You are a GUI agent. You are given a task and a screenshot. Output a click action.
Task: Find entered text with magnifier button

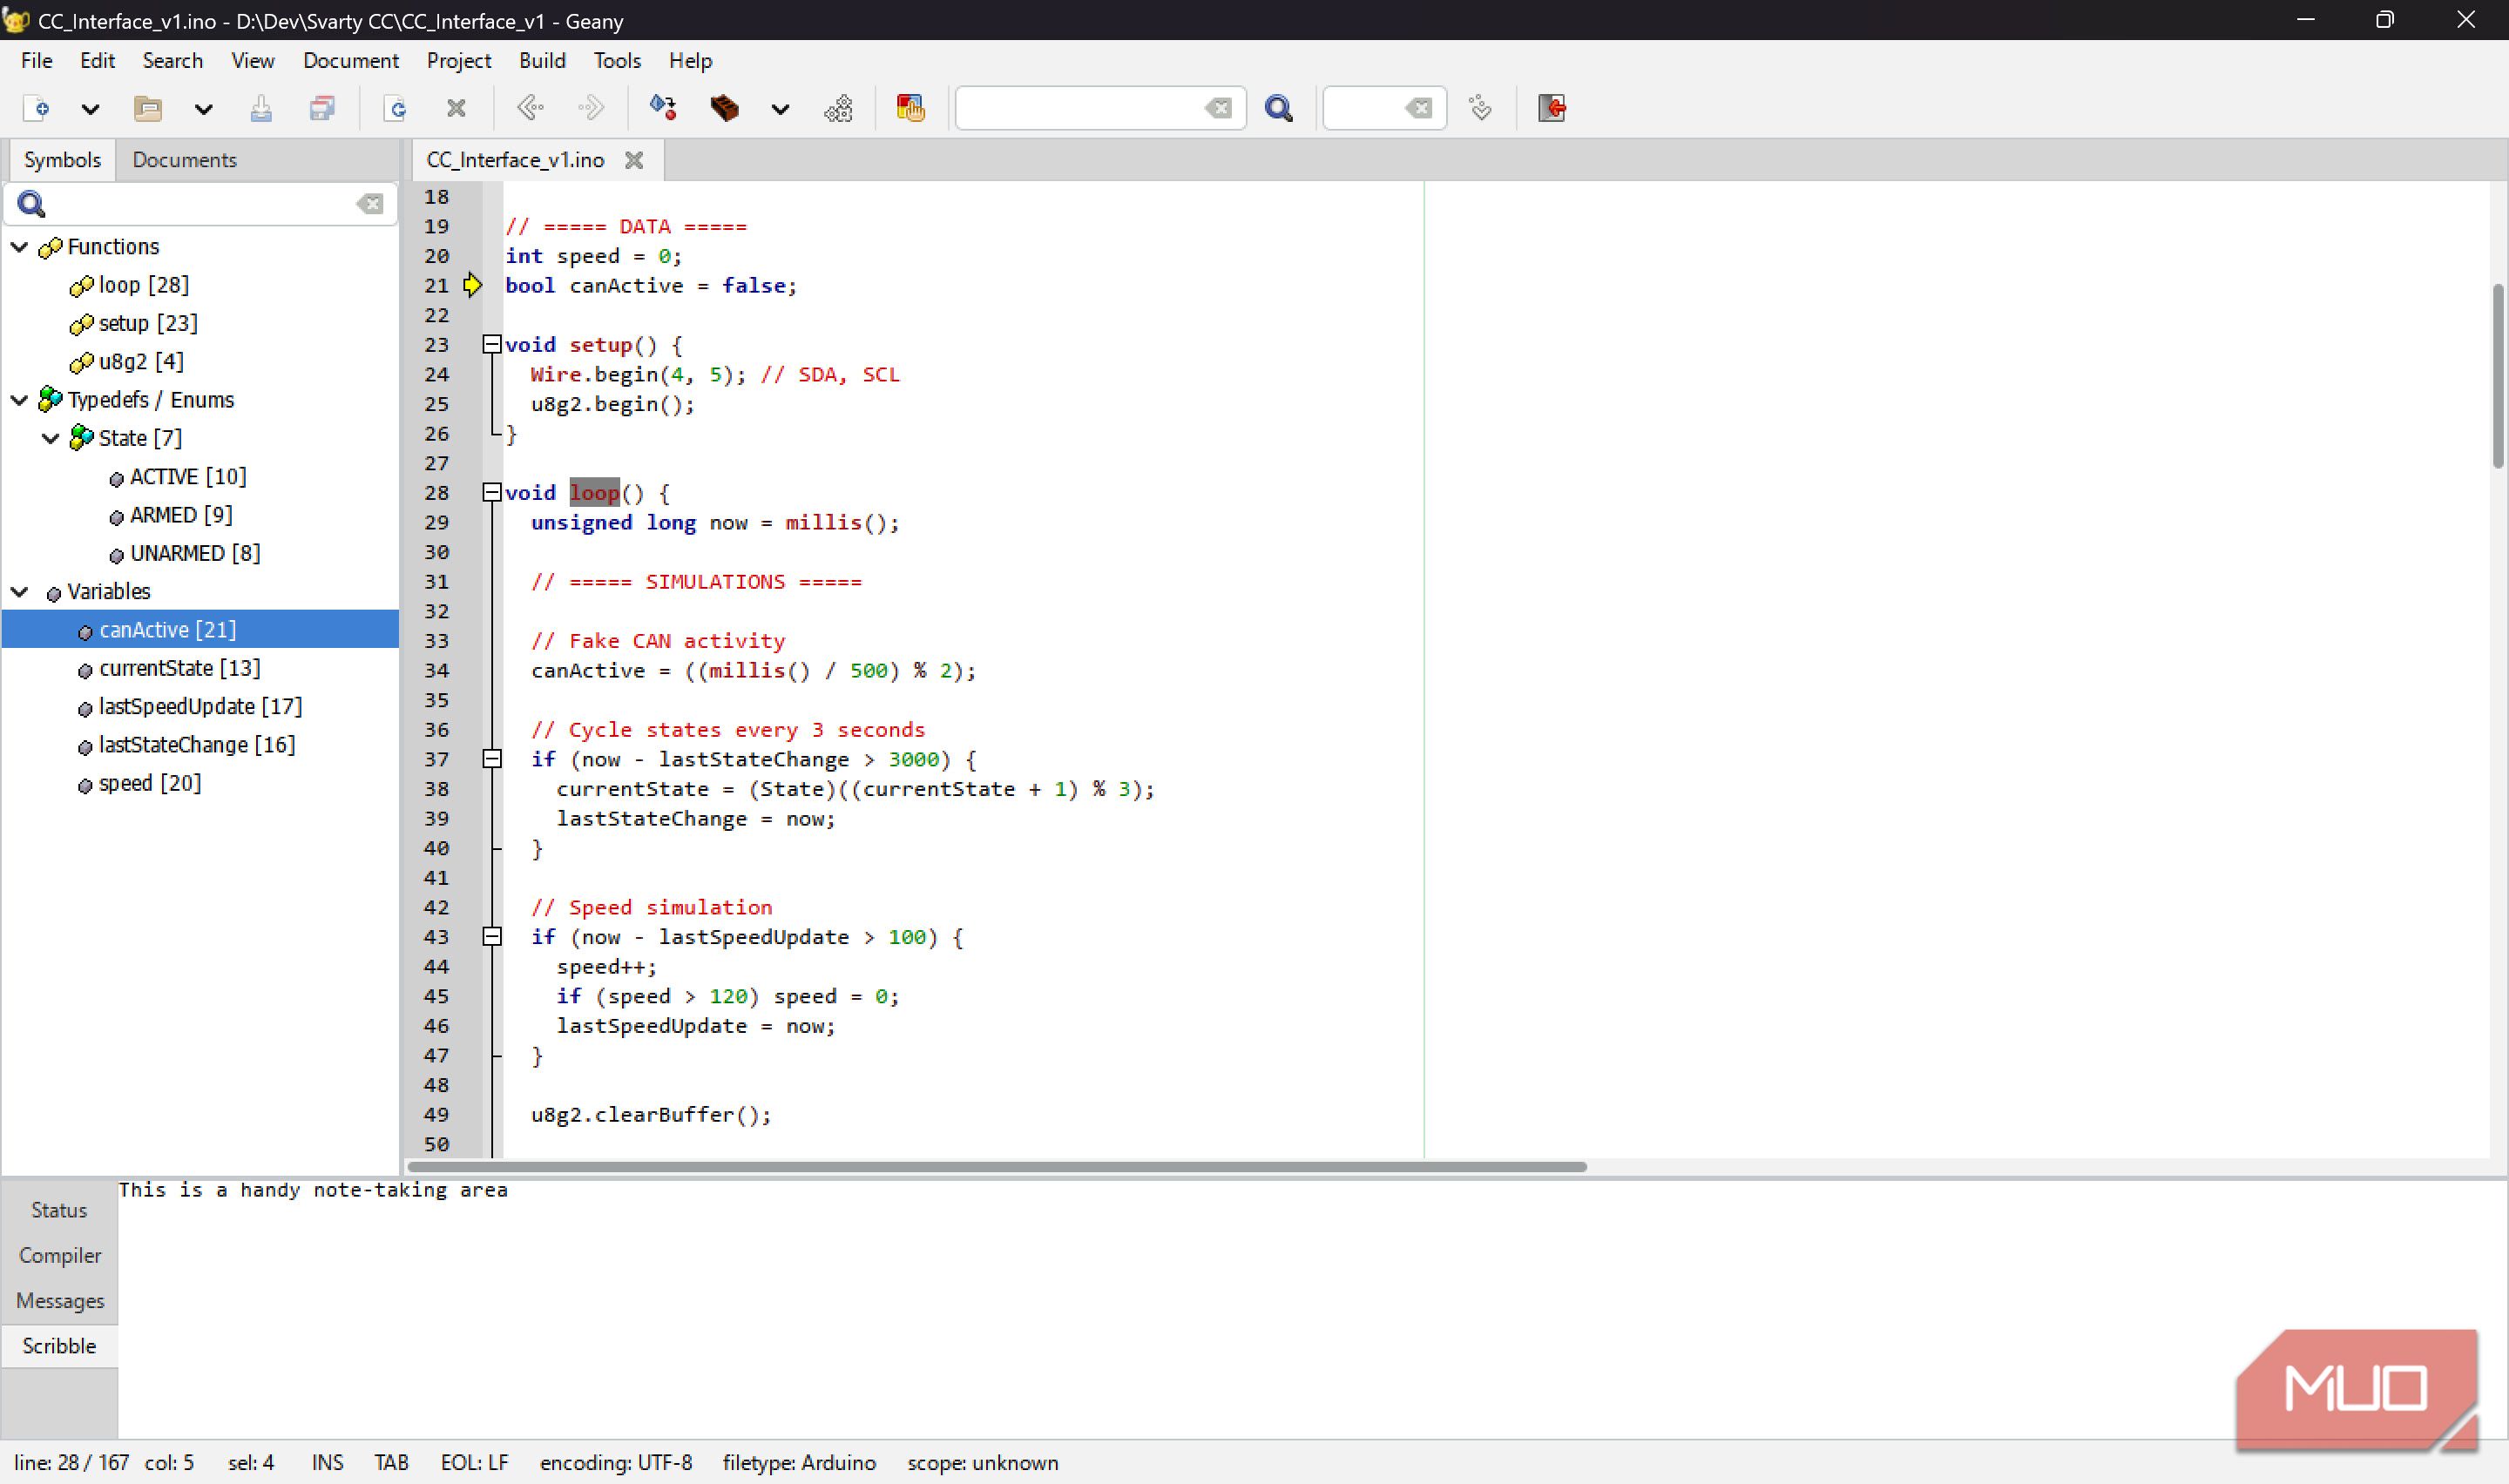click(1278, 108)
